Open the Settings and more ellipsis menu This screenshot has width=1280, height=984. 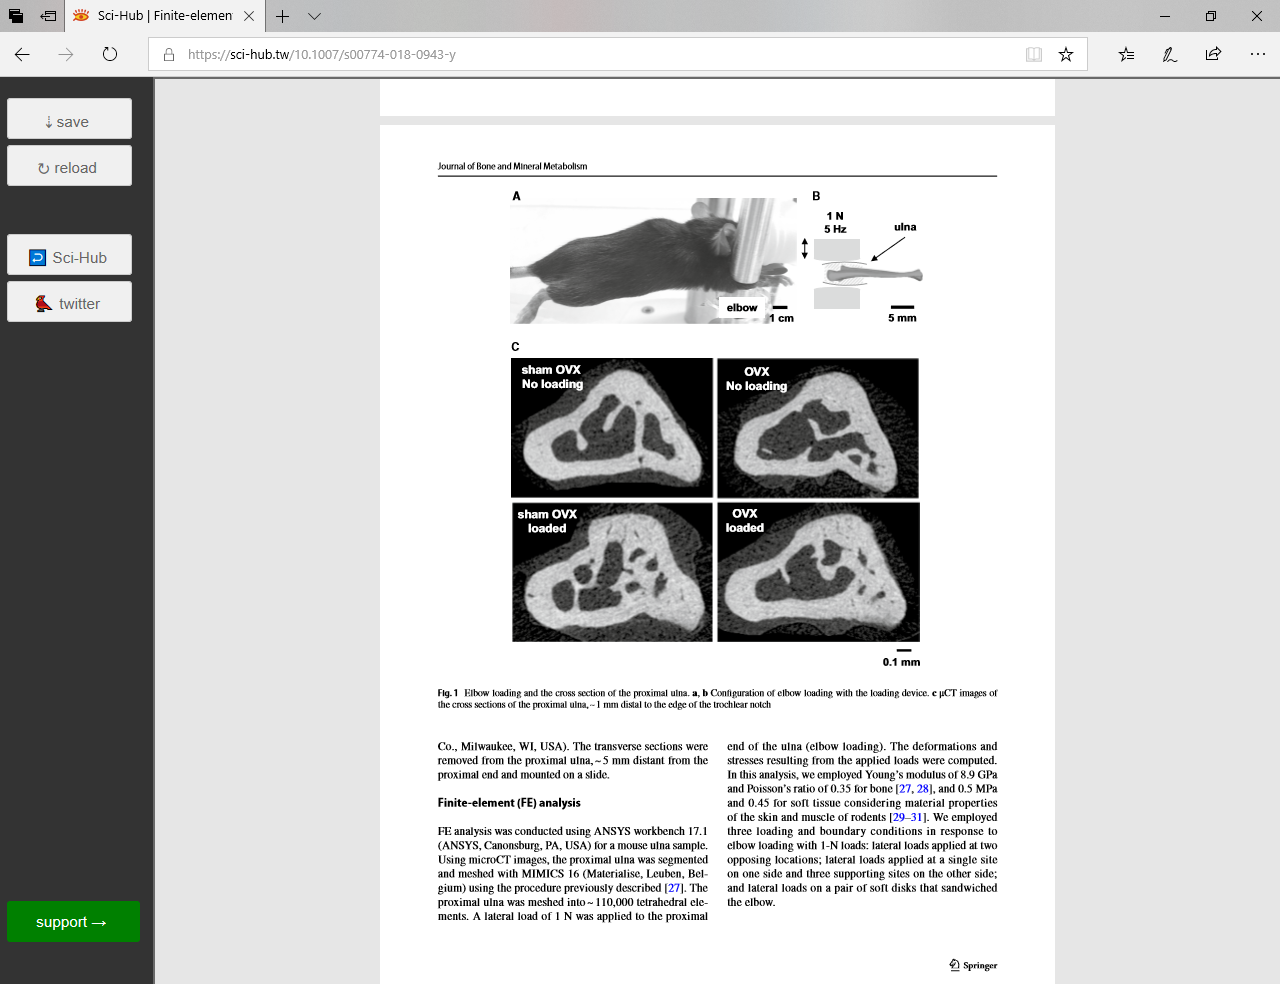1257,54
